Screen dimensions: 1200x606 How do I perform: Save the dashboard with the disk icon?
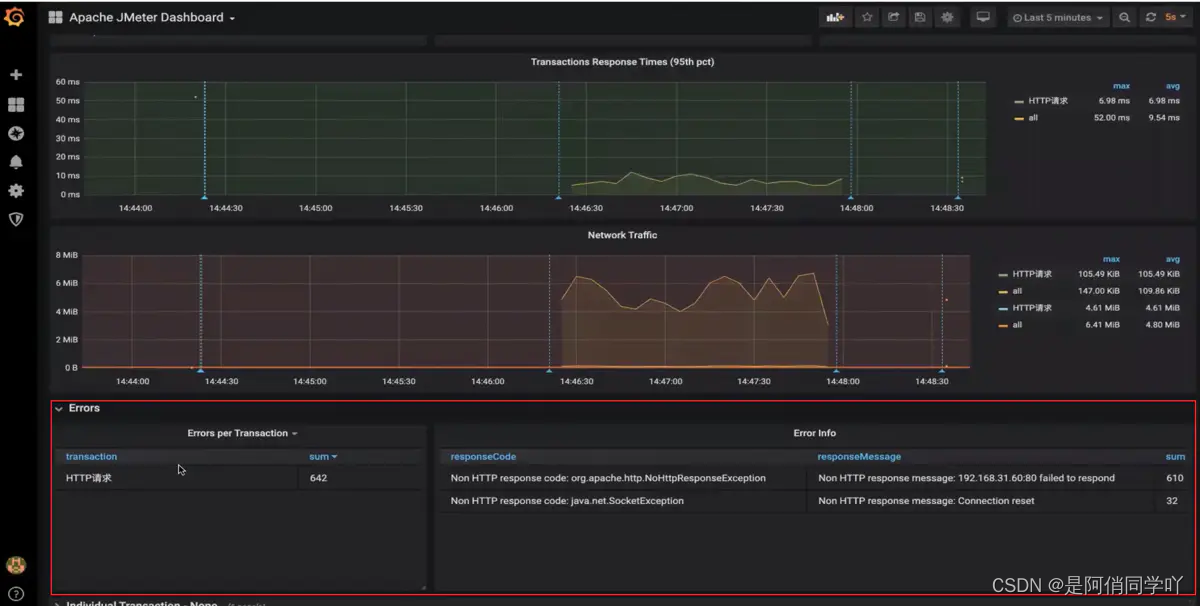(x=920, y=18)
